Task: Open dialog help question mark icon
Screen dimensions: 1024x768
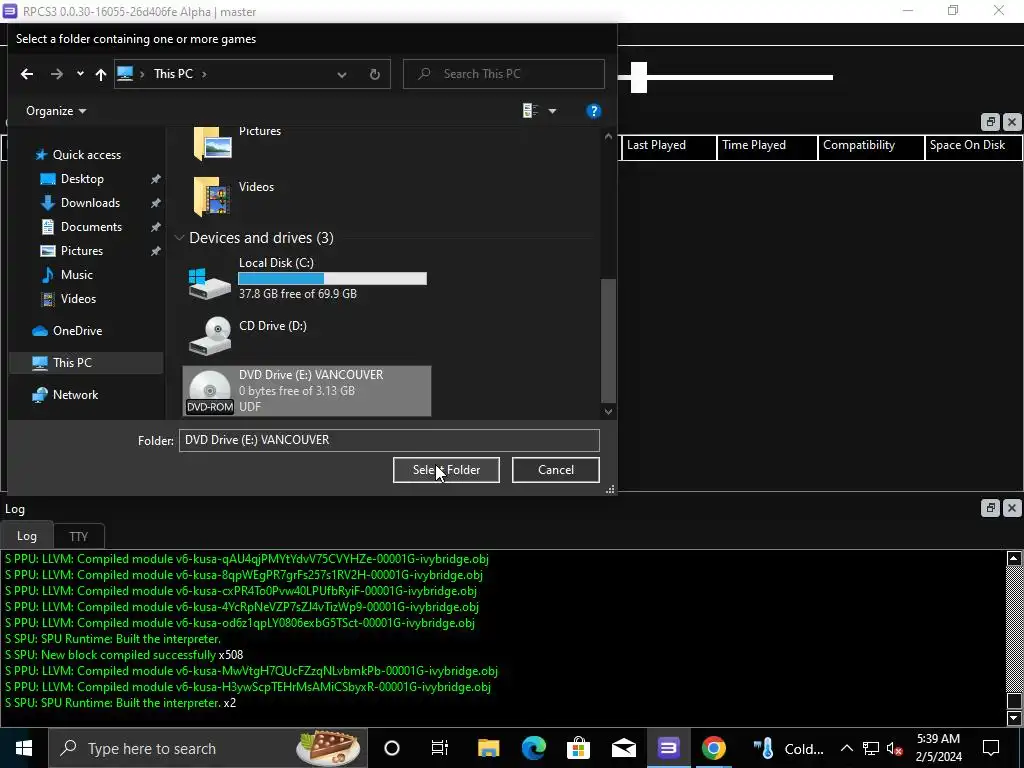Action: [x=593, y=111]
